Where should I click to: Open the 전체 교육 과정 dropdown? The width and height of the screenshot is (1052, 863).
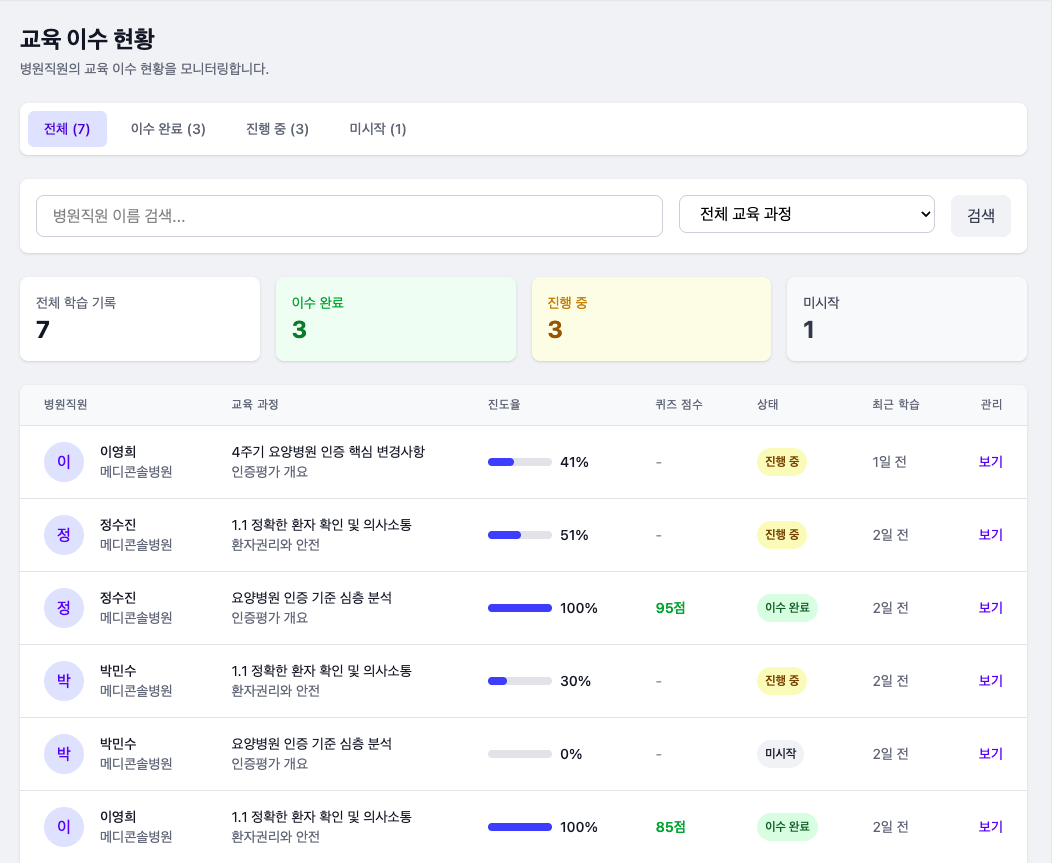(806, 214)
